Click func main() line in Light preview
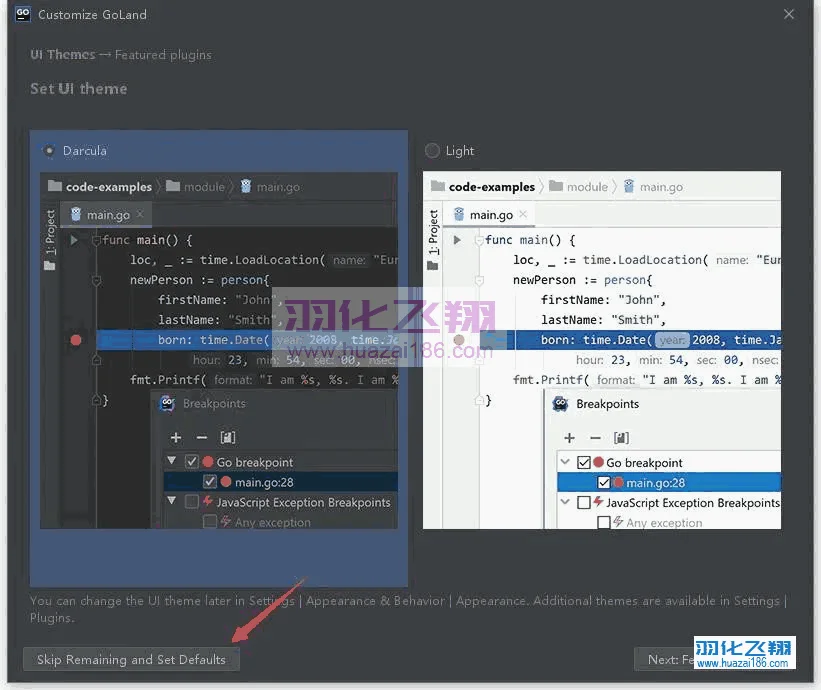Image resolution: width=821 pixels, height=690 pixels. [x=530, y=240]
